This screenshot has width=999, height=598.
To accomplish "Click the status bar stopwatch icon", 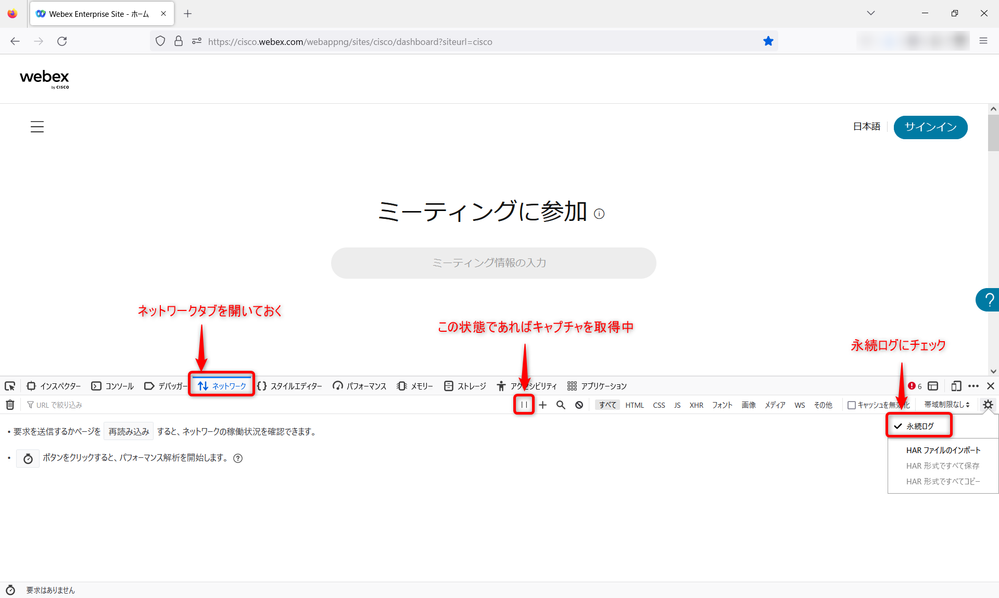I will [10, 590].
